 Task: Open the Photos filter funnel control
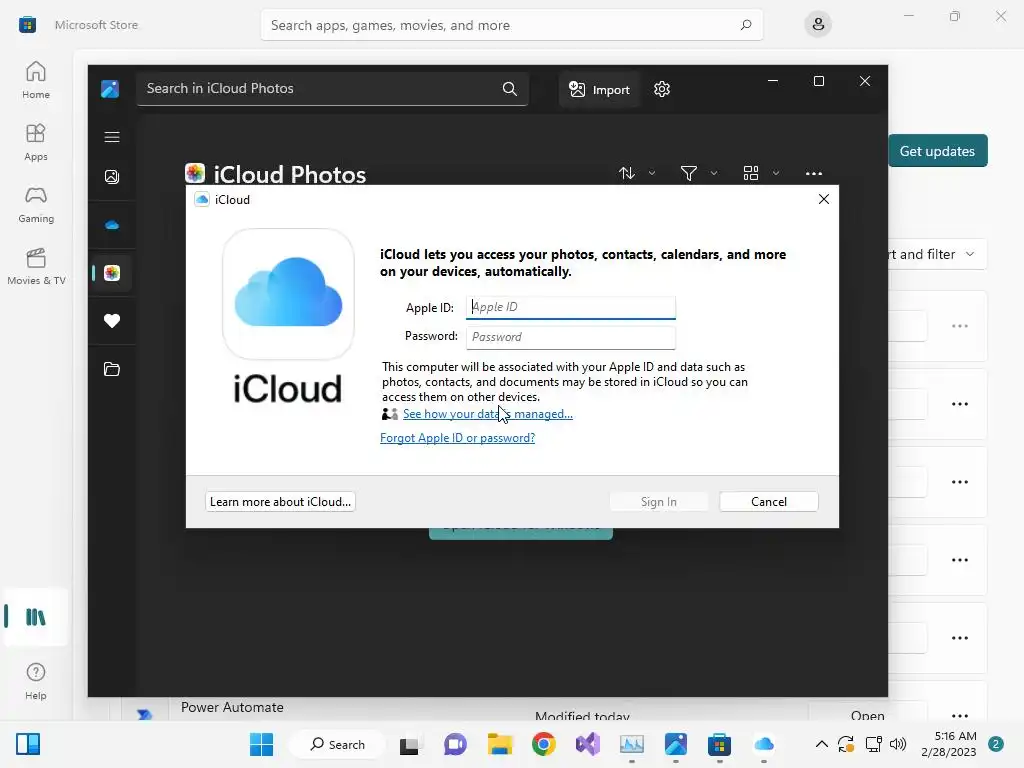[688, 173]
